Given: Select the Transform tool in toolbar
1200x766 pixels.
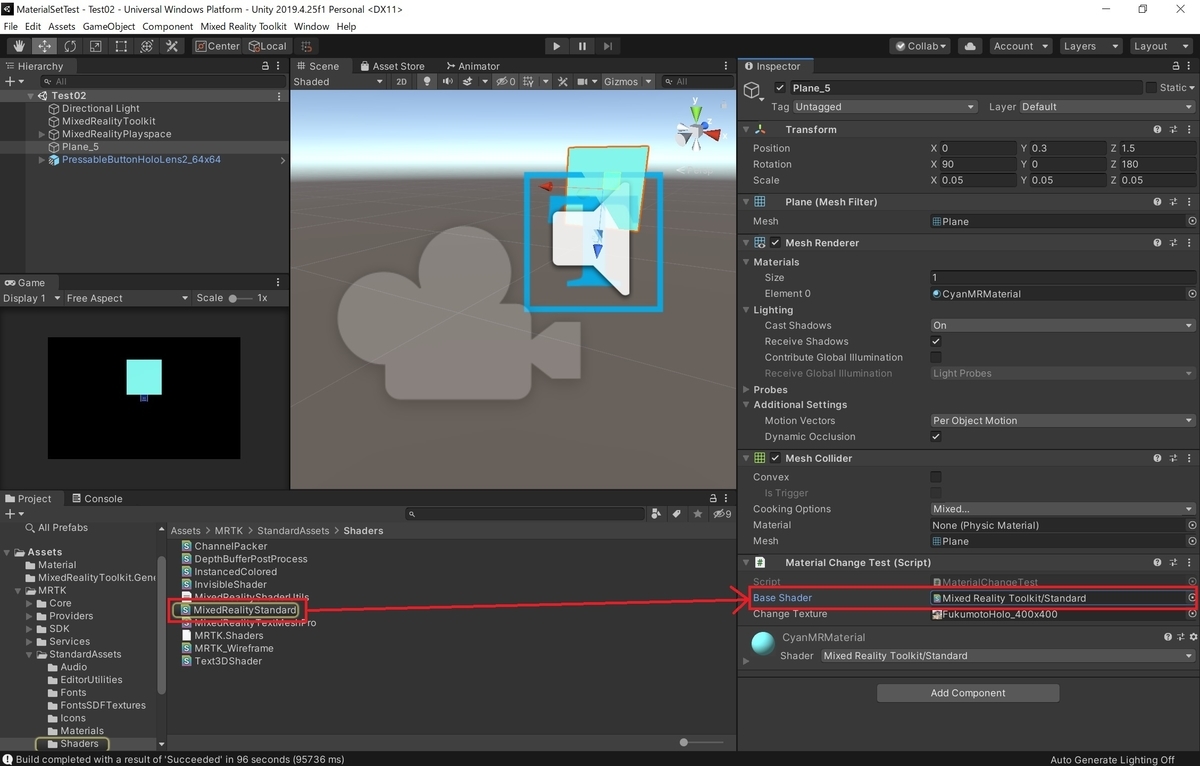Looking at the screenshot, I should click(147, 46).
